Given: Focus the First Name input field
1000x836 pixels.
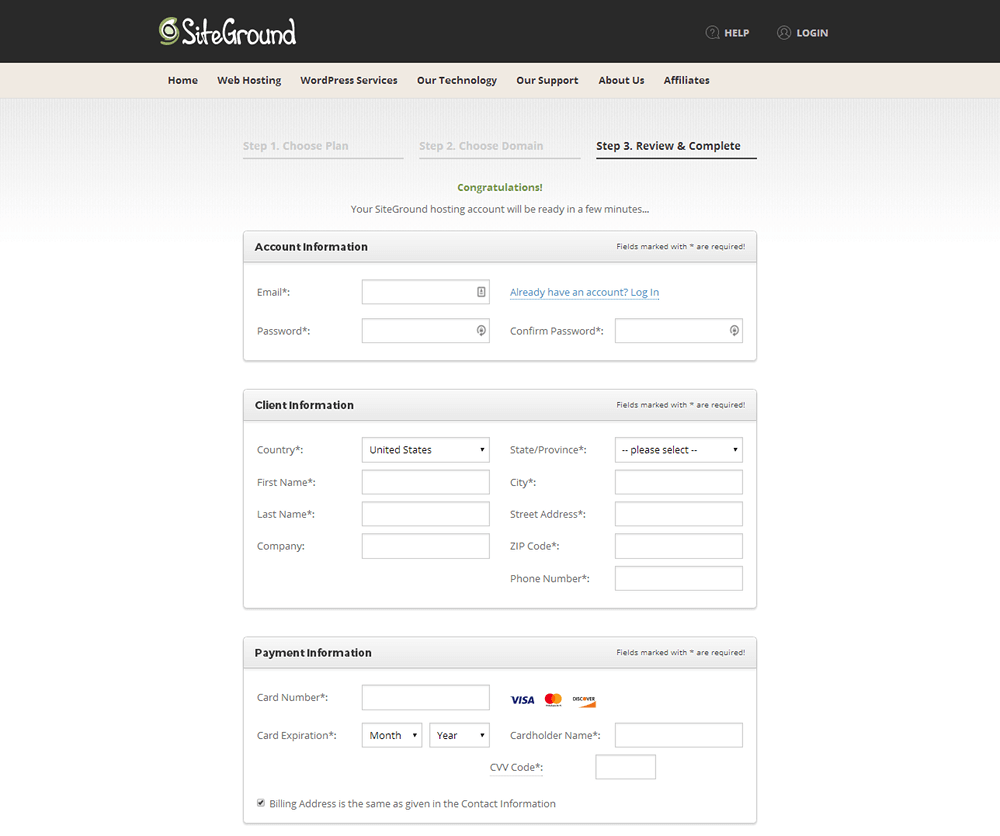Looking at the screenshot, I should pyautogui.click(x=425, y=482).
